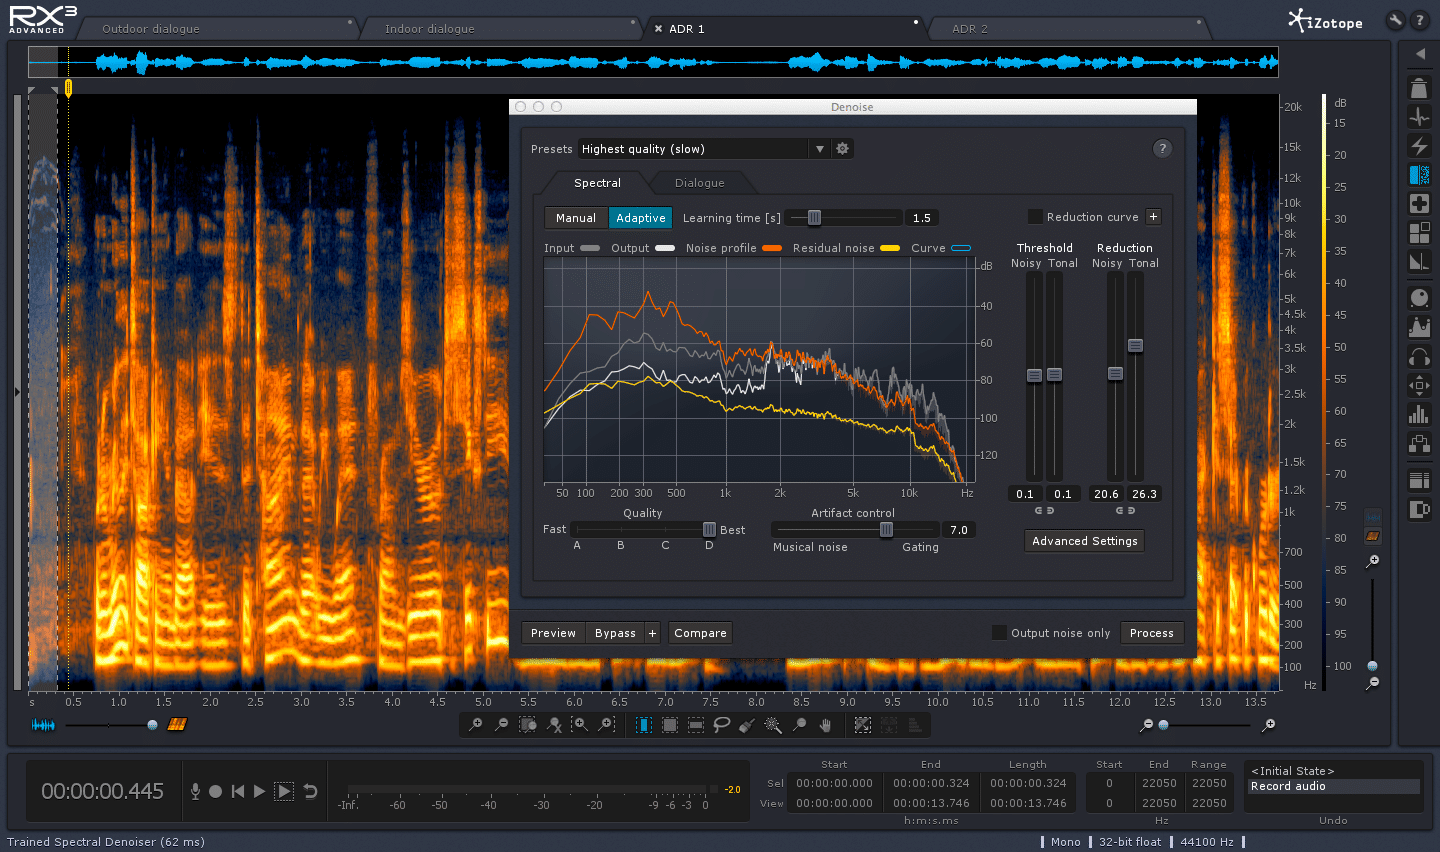Click the Process button

(x=1152, y=633)
